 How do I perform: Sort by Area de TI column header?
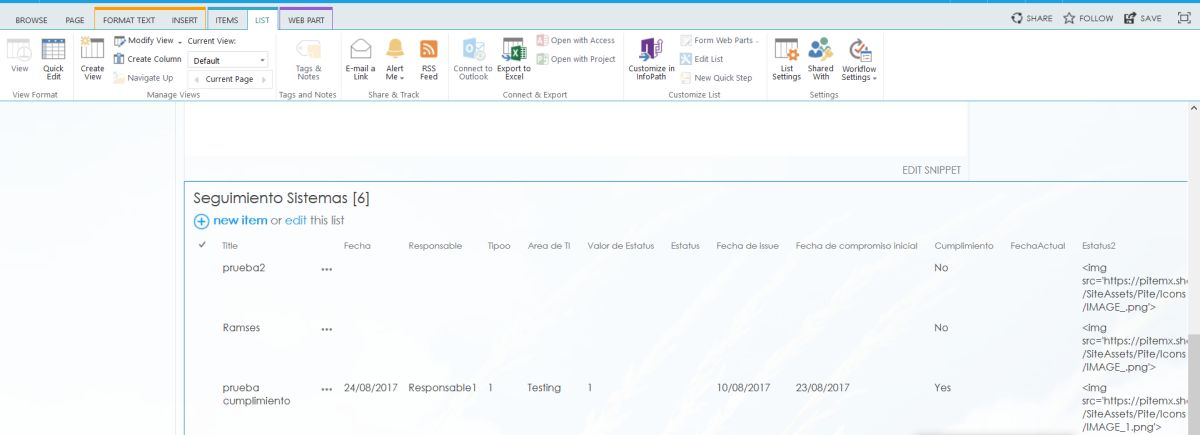(549, 245)
